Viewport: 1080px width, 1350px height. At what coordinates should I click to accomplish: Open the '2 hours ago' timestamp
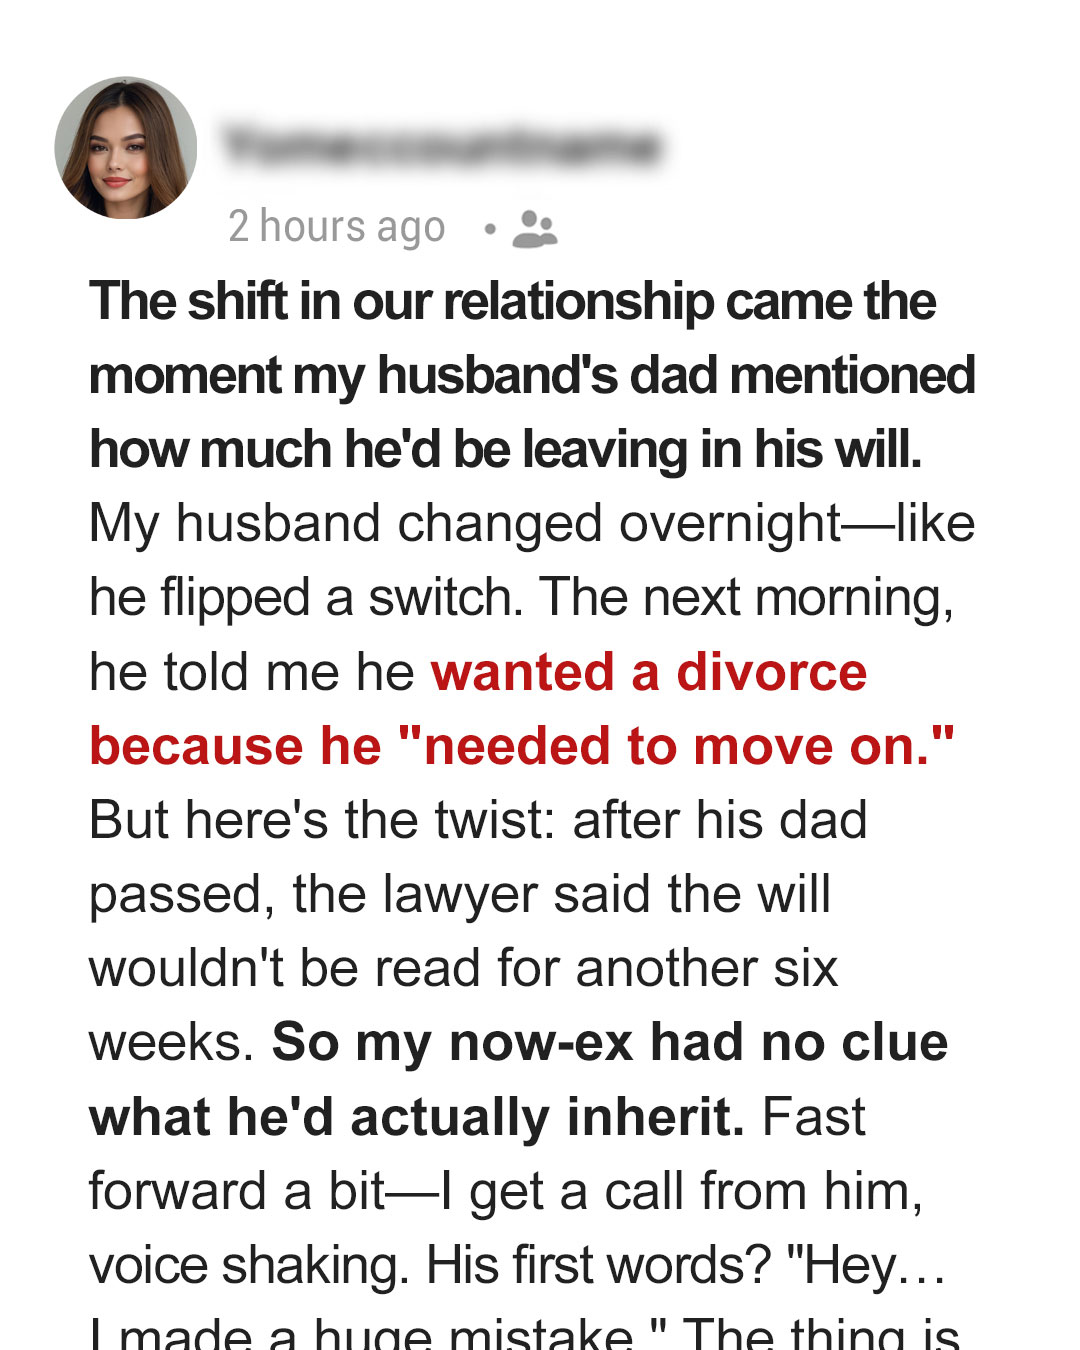coord(337,227)
